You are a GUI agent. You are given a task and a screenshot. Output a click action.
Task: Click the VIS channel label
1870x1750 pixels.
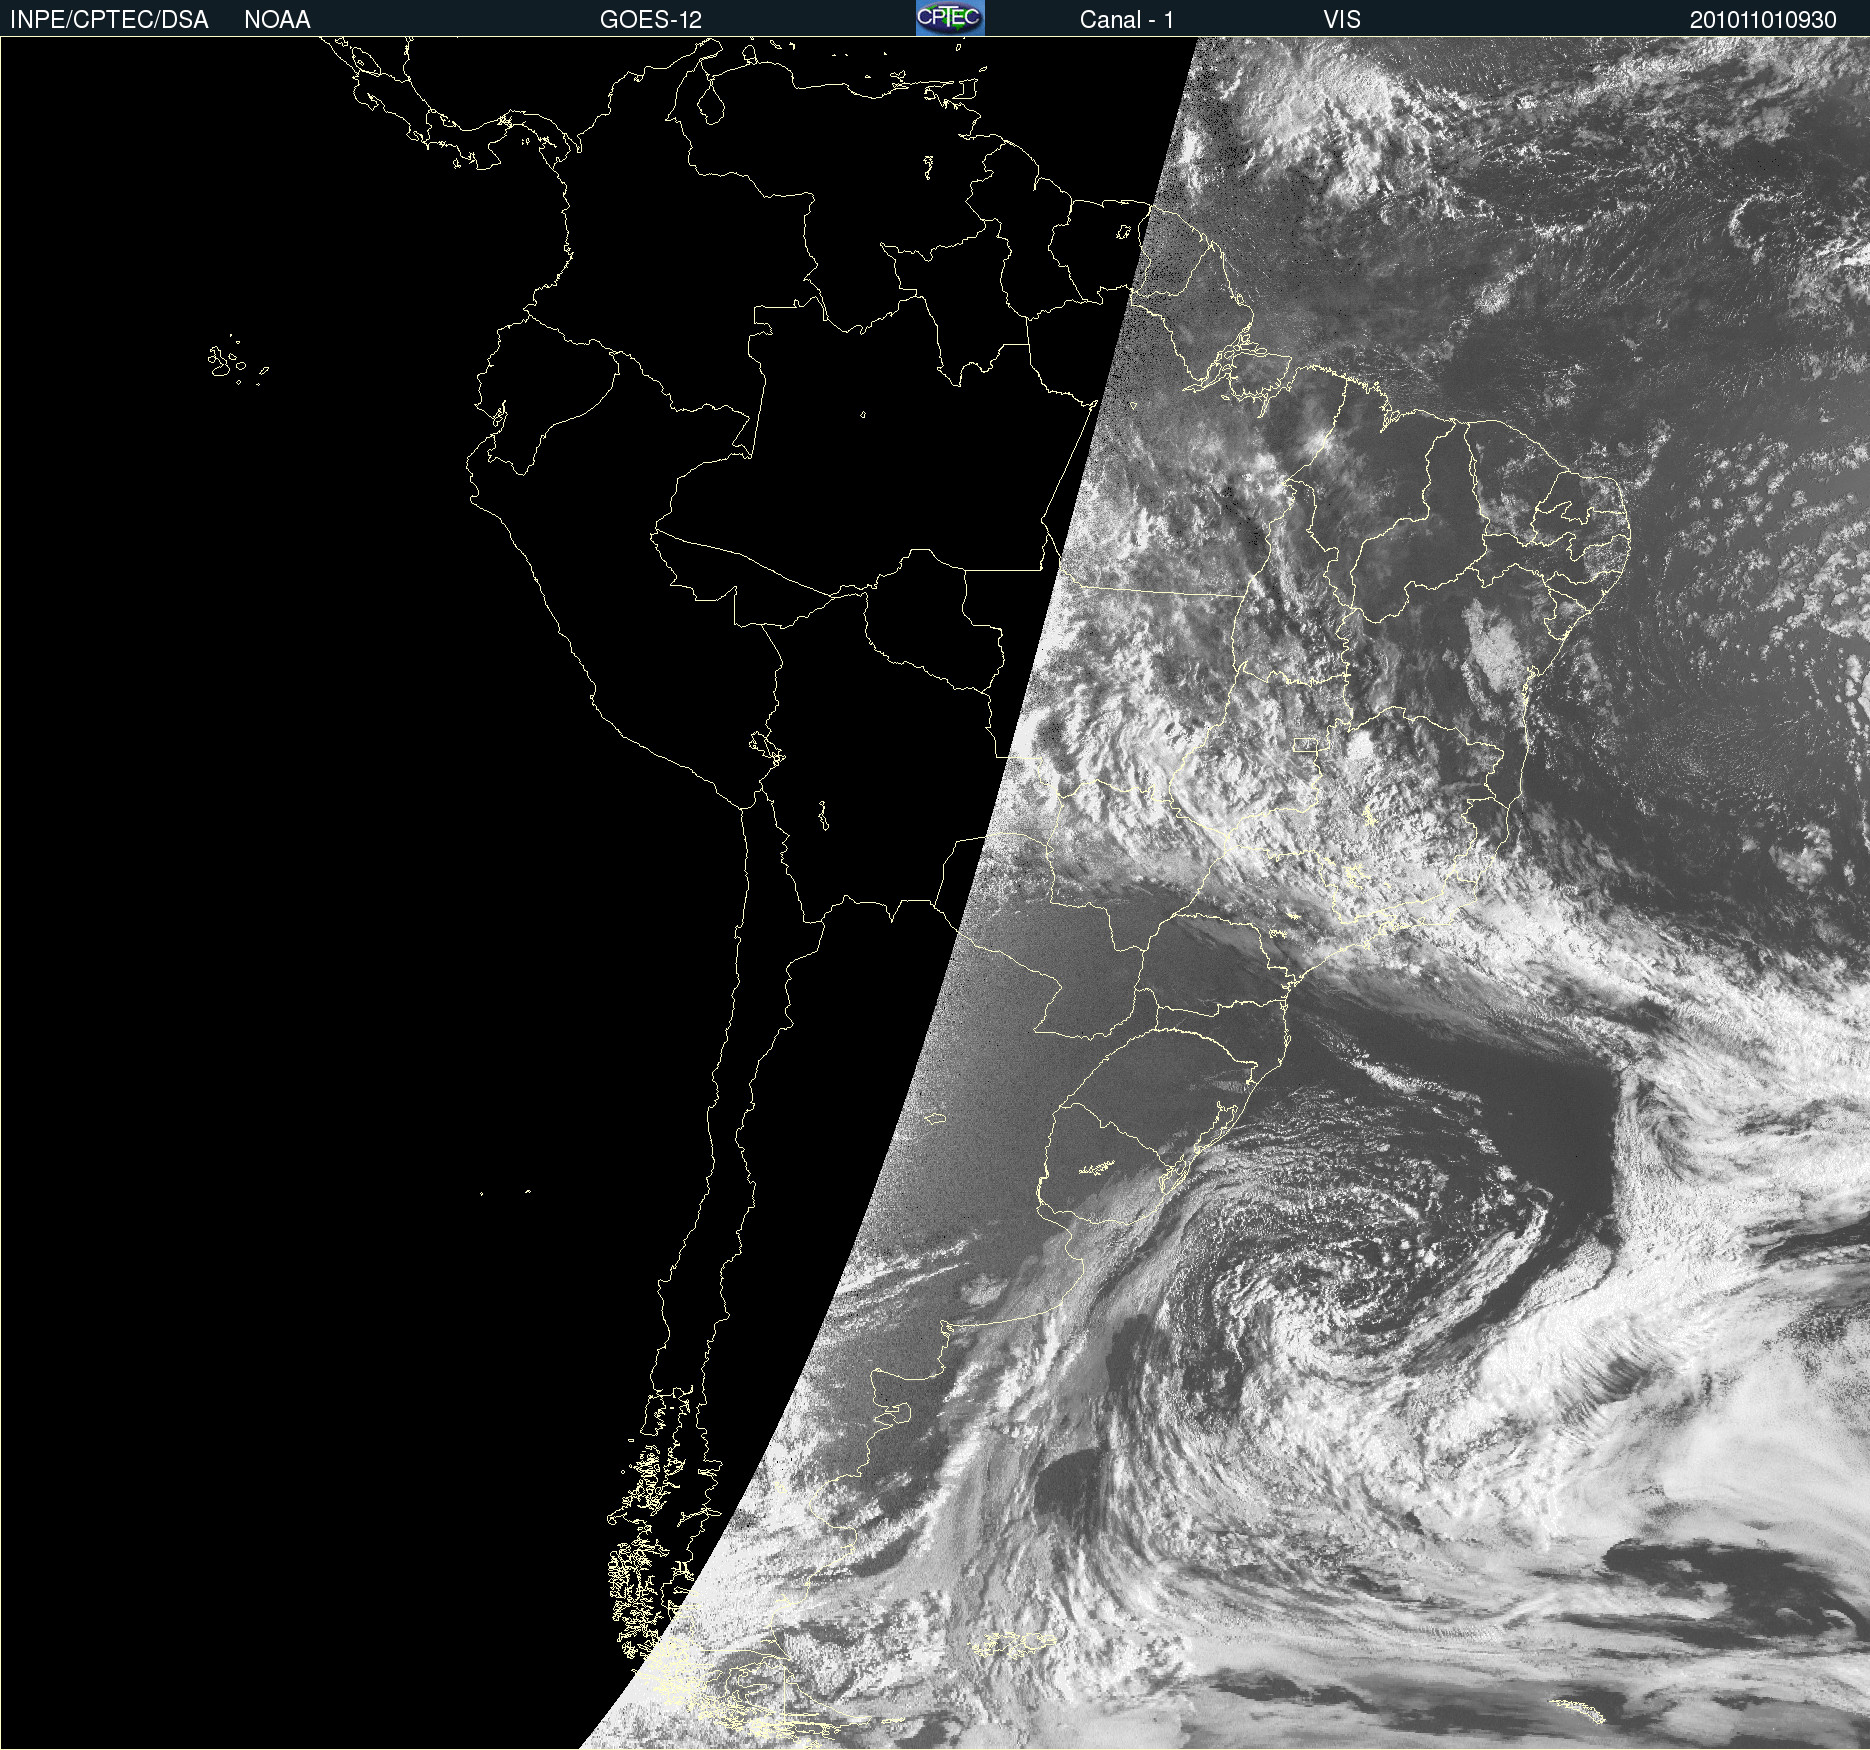1342,20
